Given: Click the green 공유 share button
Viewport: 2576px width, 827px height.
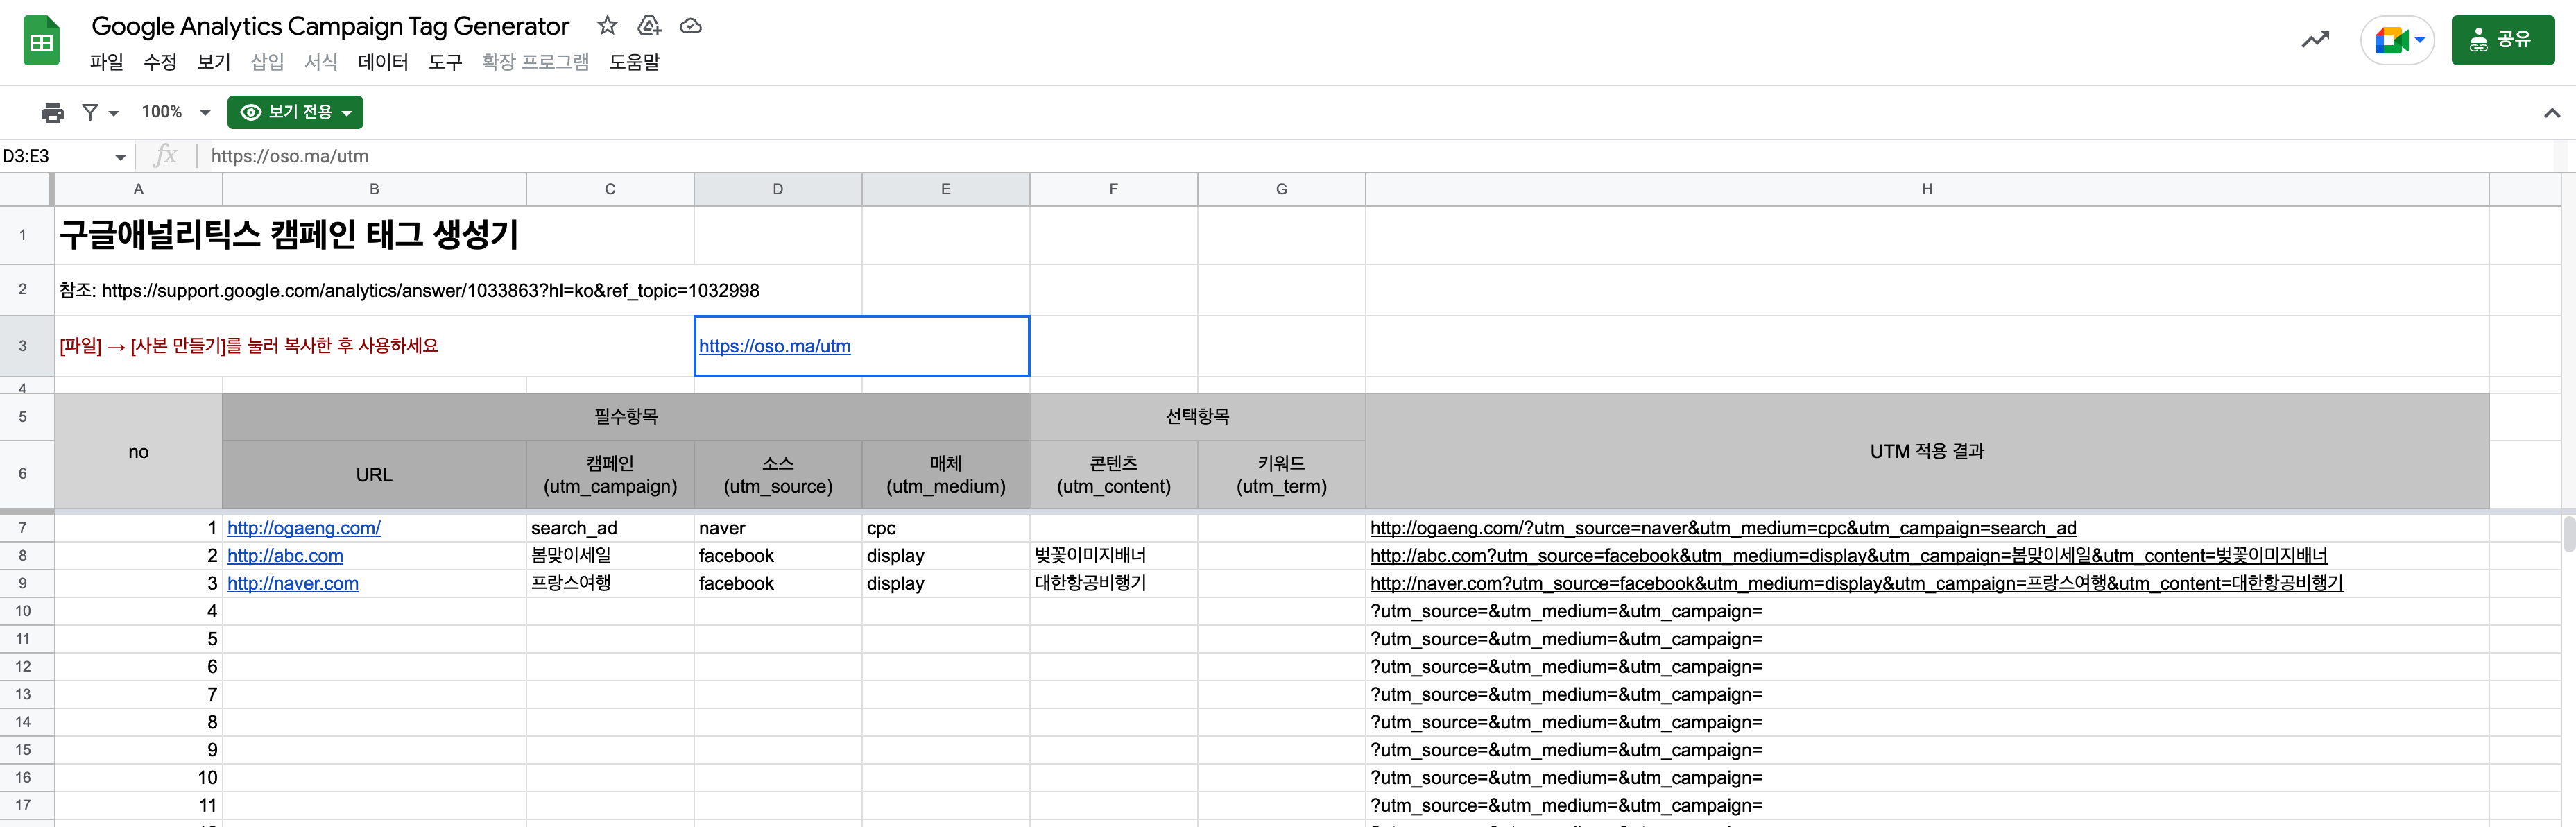Looking at the screenshot, I should pos(2502,41).
